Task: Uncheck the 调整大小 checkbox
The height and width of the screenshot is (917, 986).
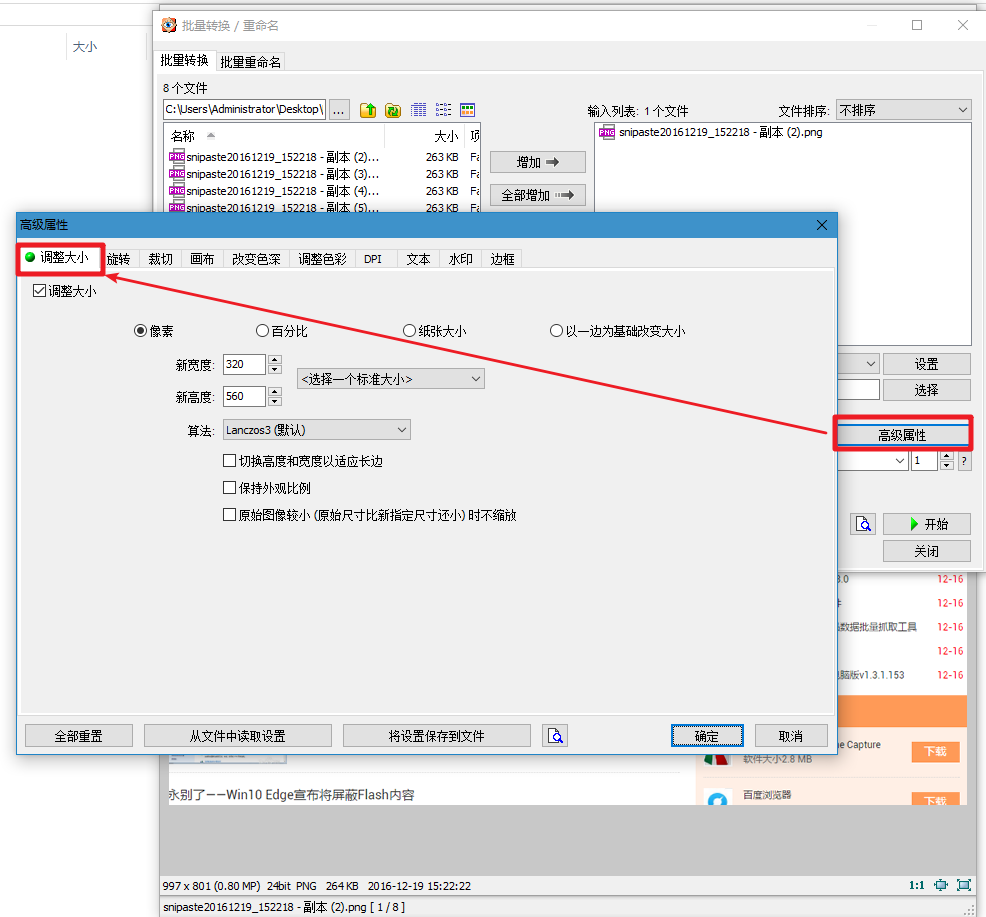Action: [x=40, y=291]
